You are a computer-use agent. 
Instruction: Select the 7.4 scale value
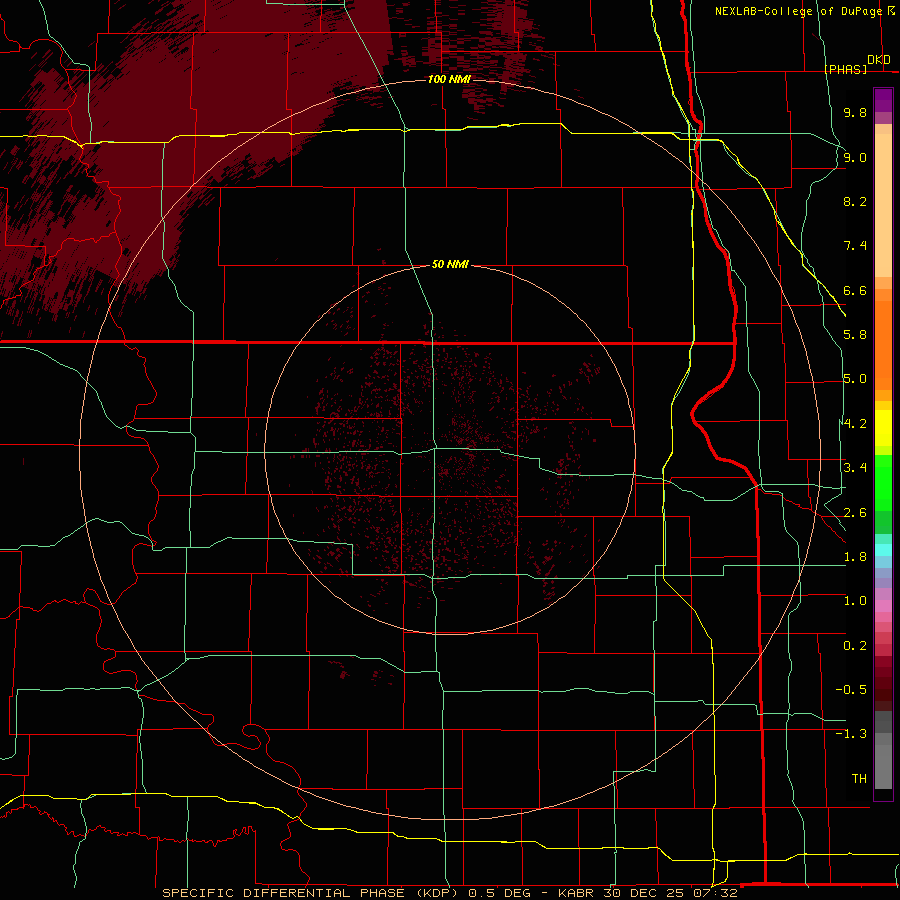pyautogui.click(x=855, y=246)
